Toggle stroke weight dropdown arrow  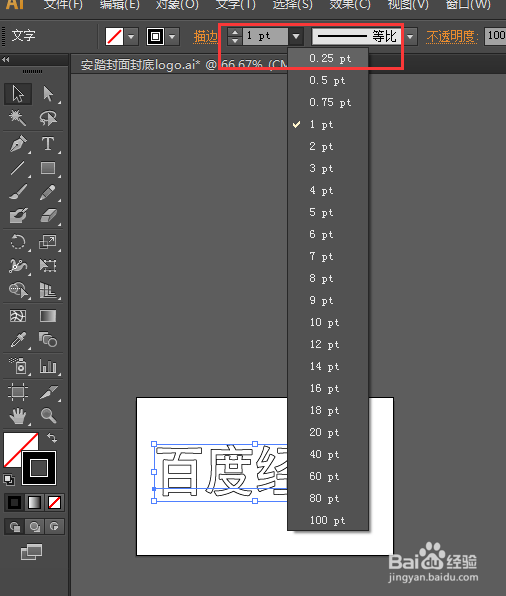click(296, 36)
